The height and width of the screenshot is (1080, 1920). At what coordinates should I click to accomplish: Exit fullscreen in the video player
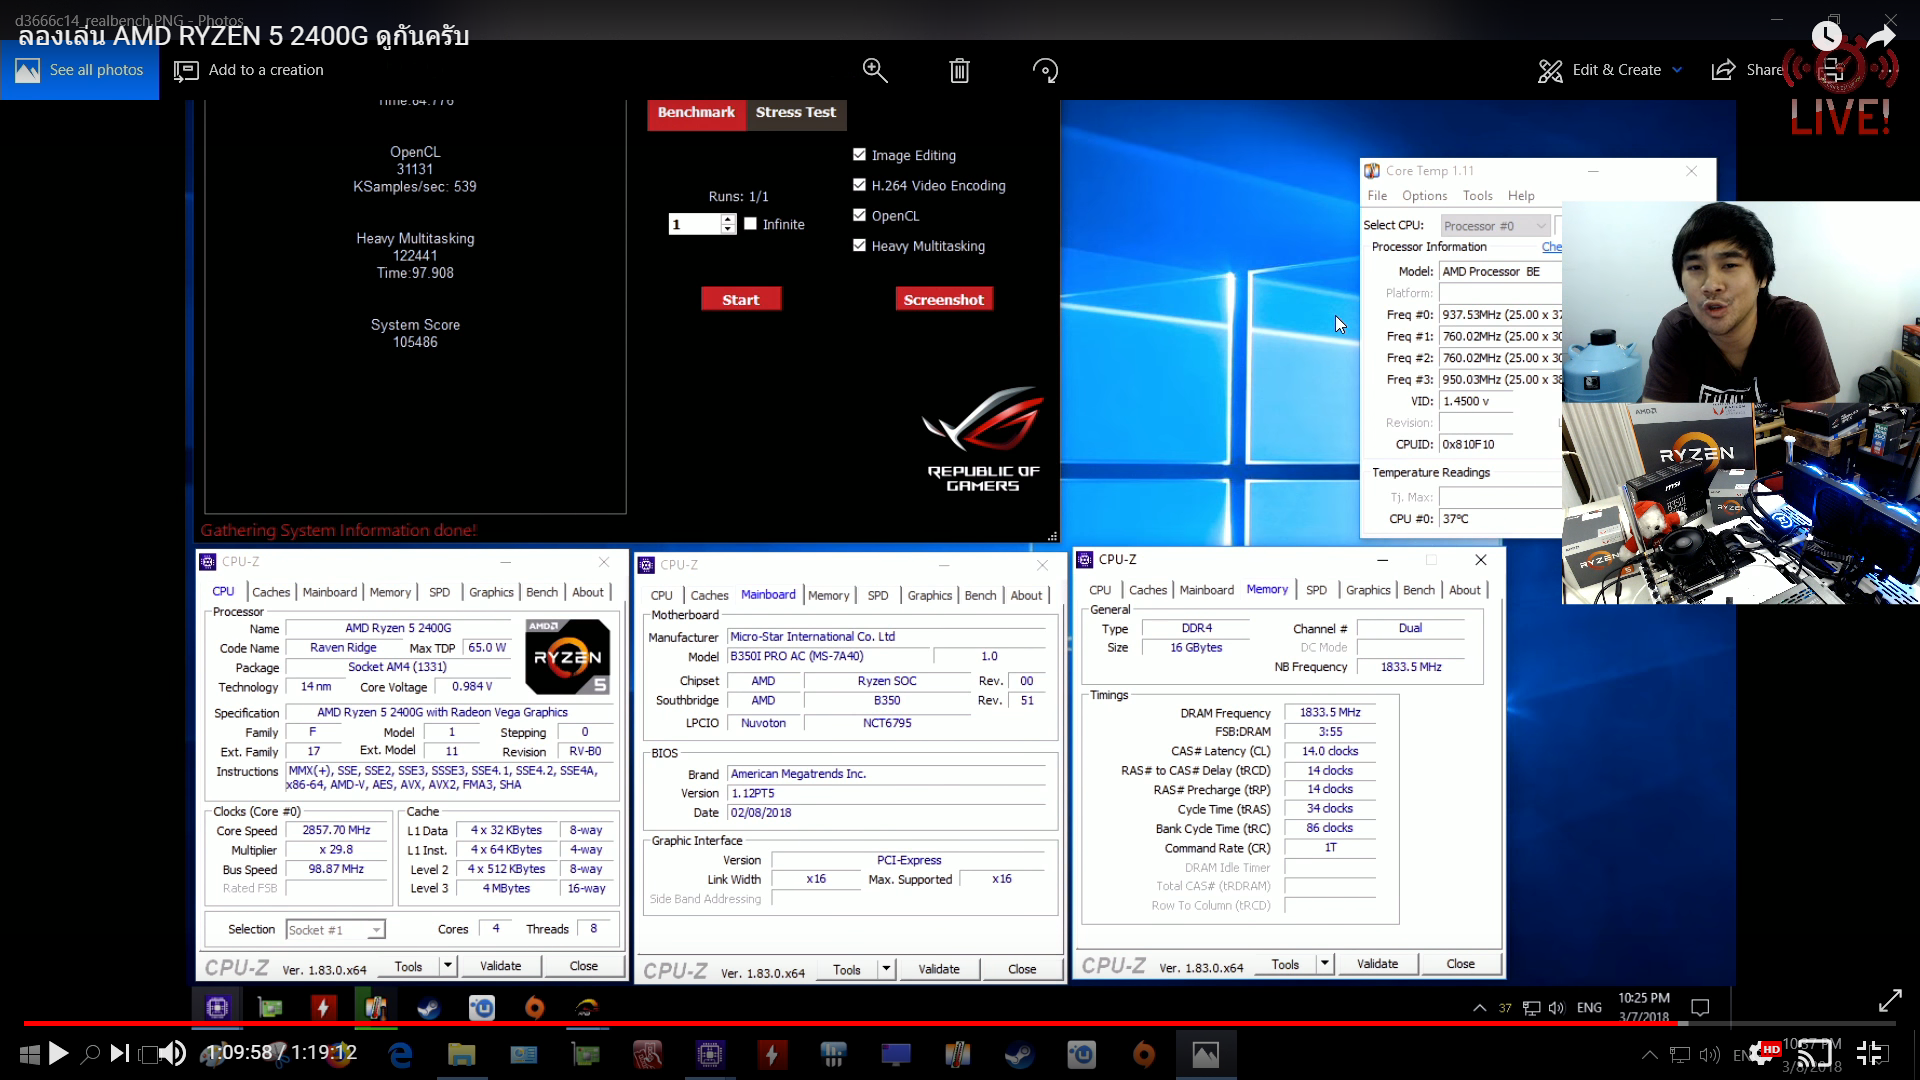[1870, 1053]
